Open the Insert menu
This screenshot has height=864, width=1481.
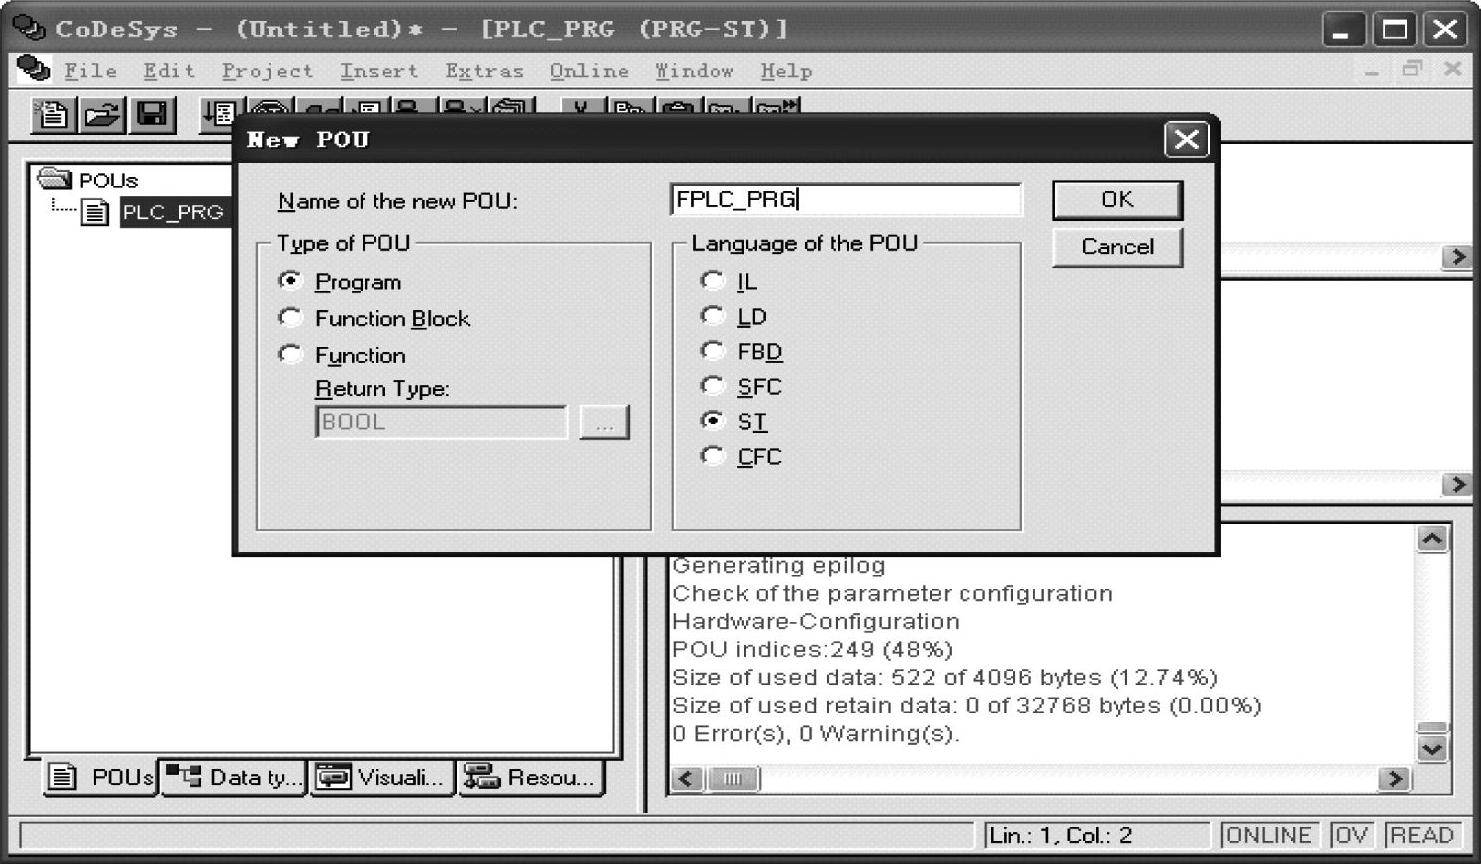pos(379,71)
